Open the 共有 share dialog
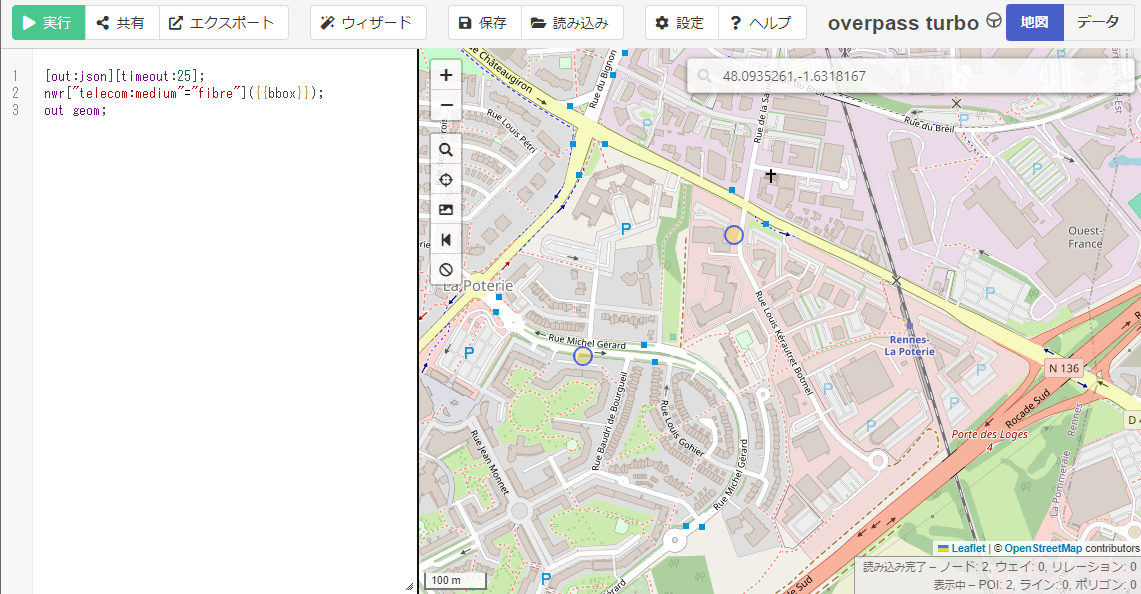The width and height of the screenshot is (1141, 594). (122, 23)
